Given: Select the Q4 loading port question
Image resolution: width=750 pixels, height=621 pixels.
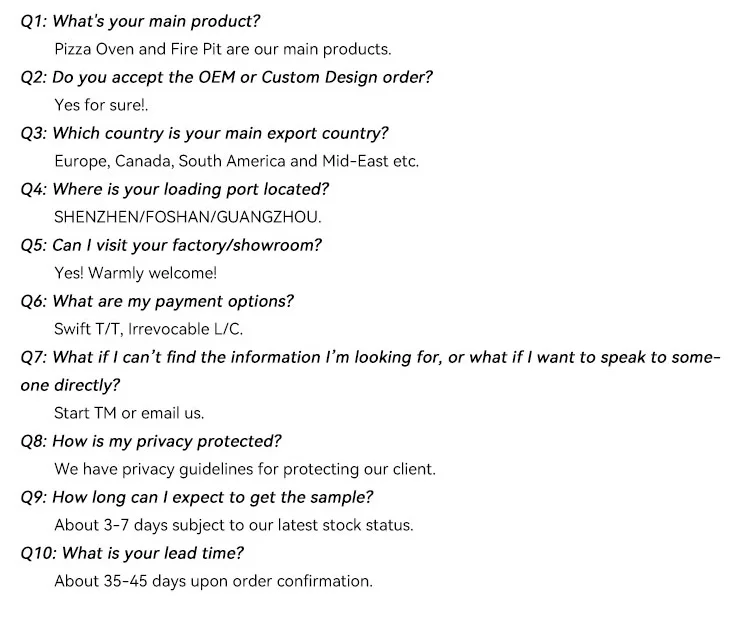Looking at the screenshot, I should pos(174,189).
